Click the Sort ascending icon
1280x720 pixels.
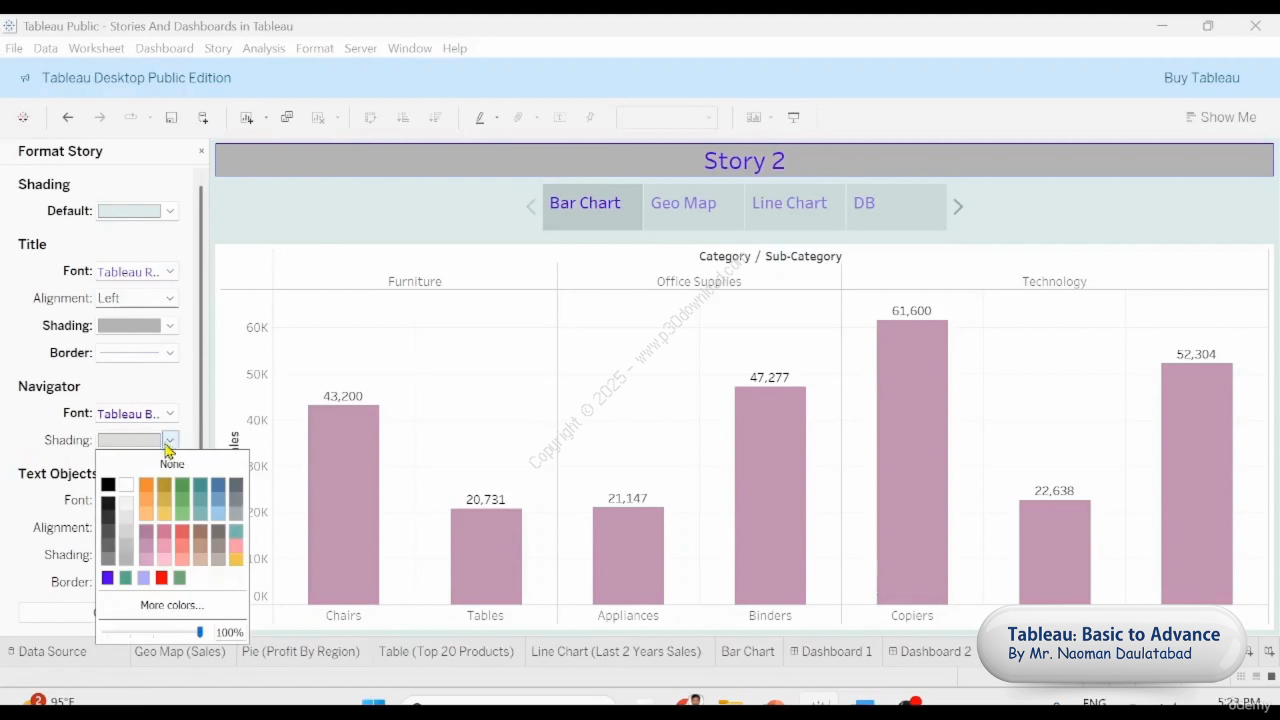[x=403, y=117]
